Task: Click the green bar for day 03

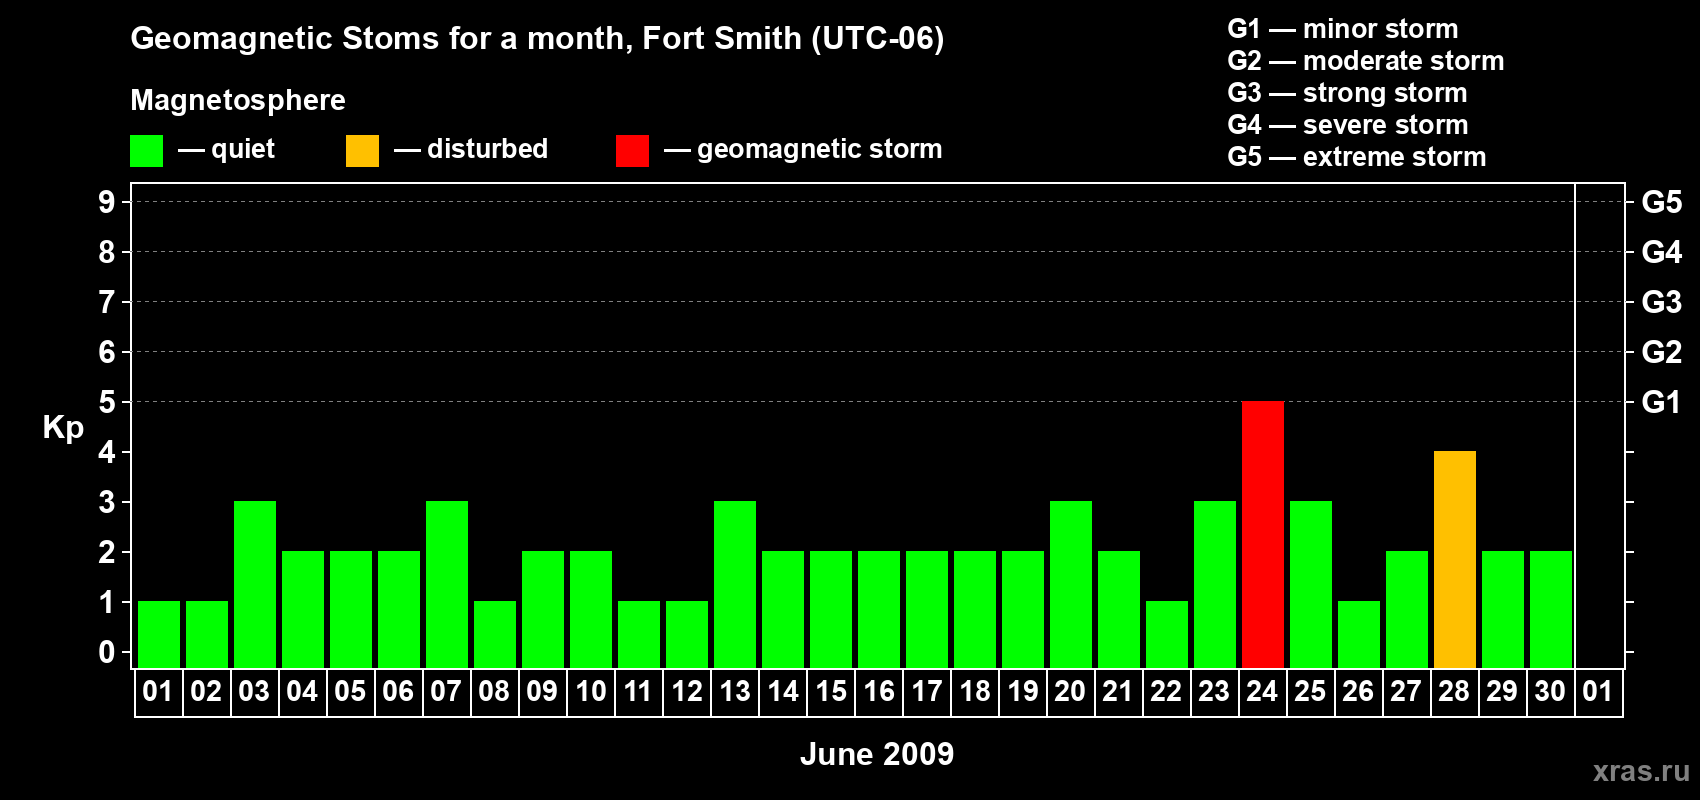Action: 255,584
